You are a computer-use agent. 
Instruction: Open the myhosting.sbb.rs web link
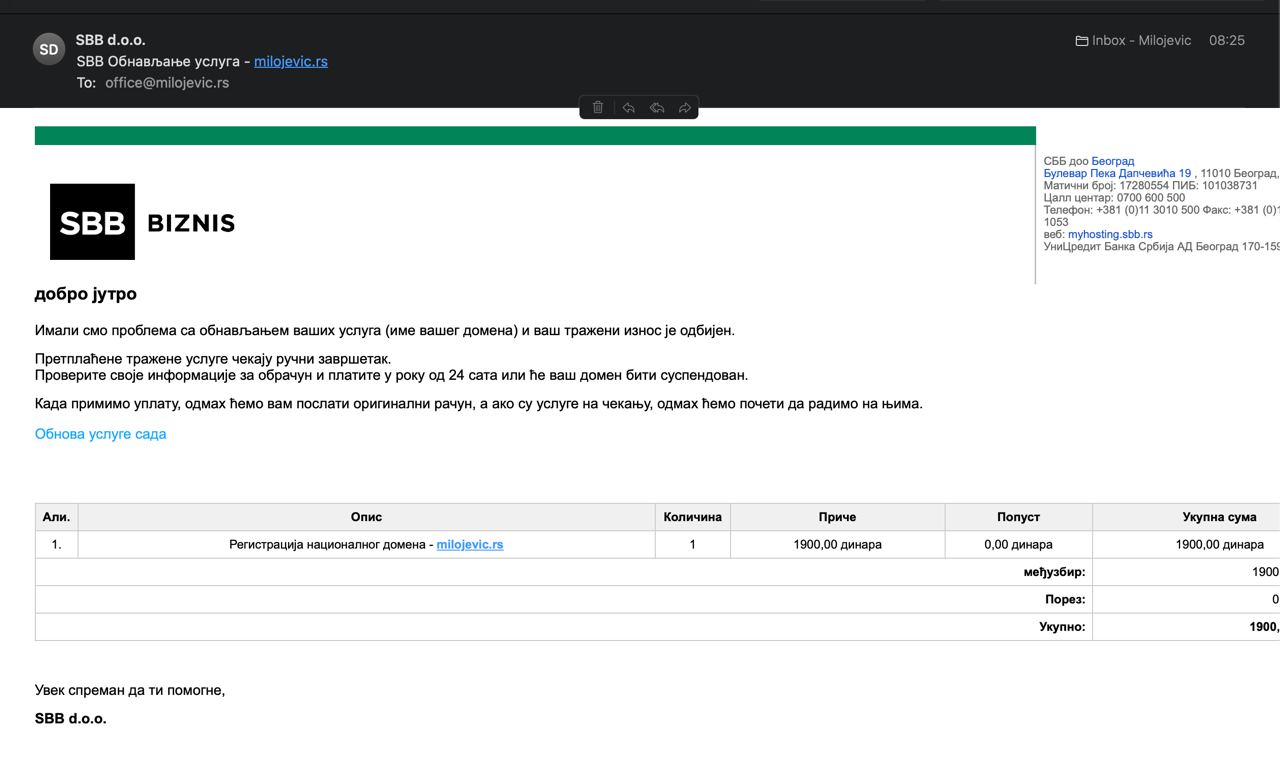point(1110,234)
